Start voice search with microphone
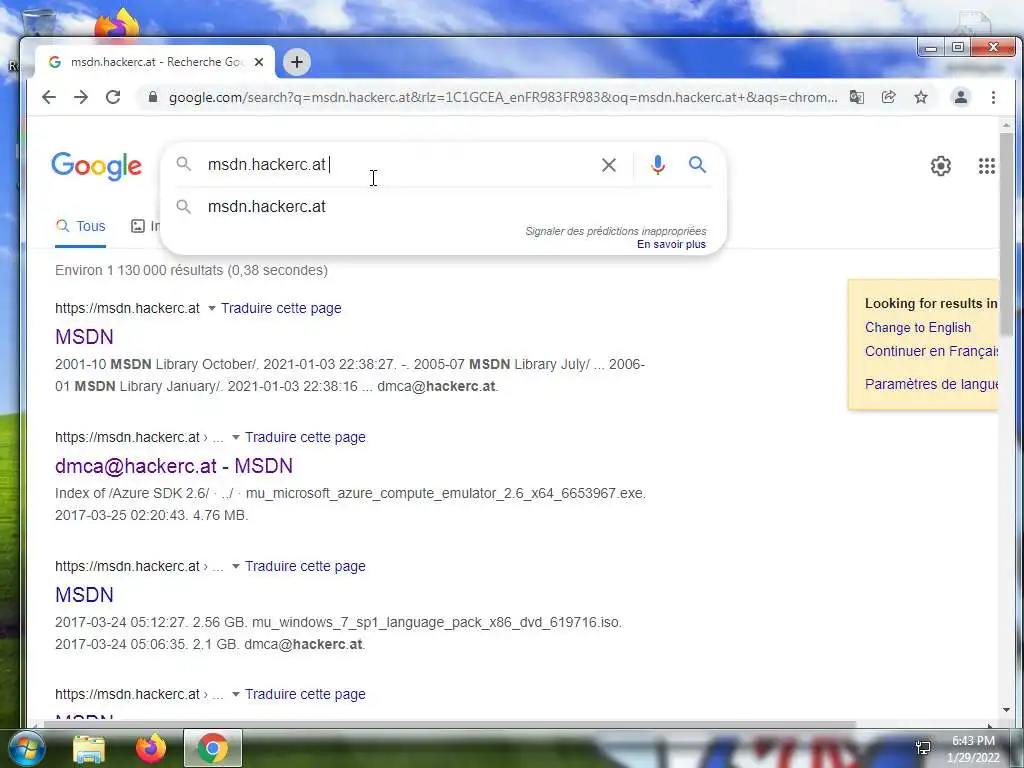1024x768 pixels. [x=658, y=165]
